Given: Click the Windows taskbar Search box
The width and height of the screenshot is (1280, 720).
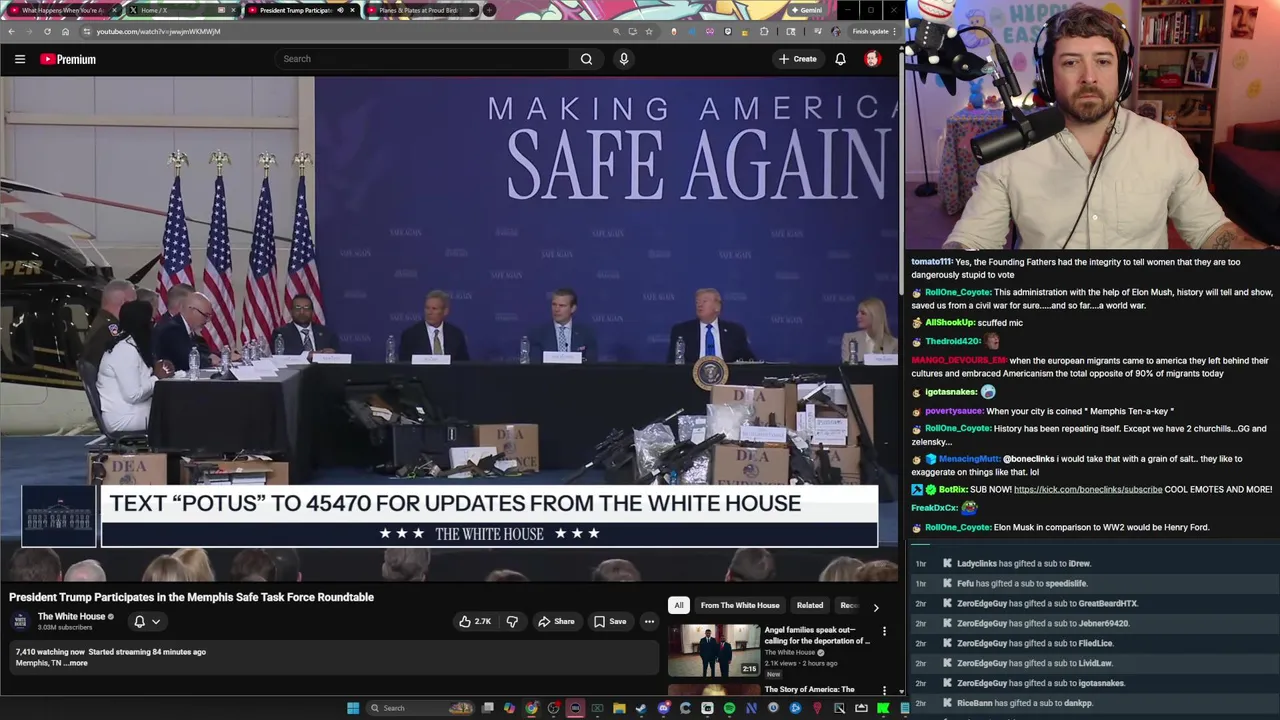Looking at the screenshot, I should [x=420, y=708].
